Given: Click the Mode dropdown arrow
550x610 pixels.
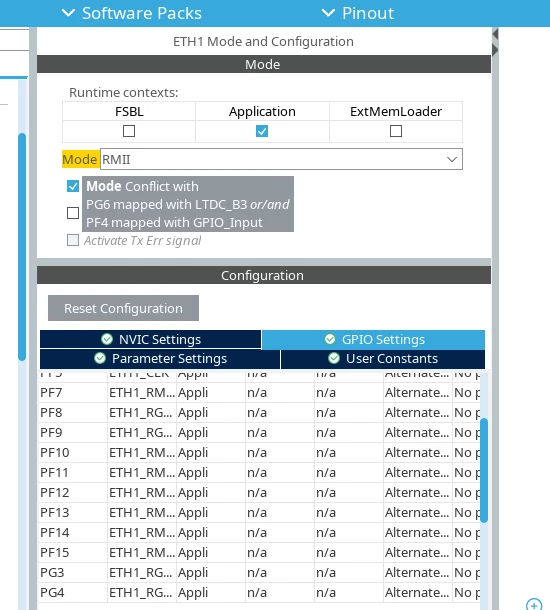Looking at the screenshot, I should pyautogui.click(x=452, y=159).
